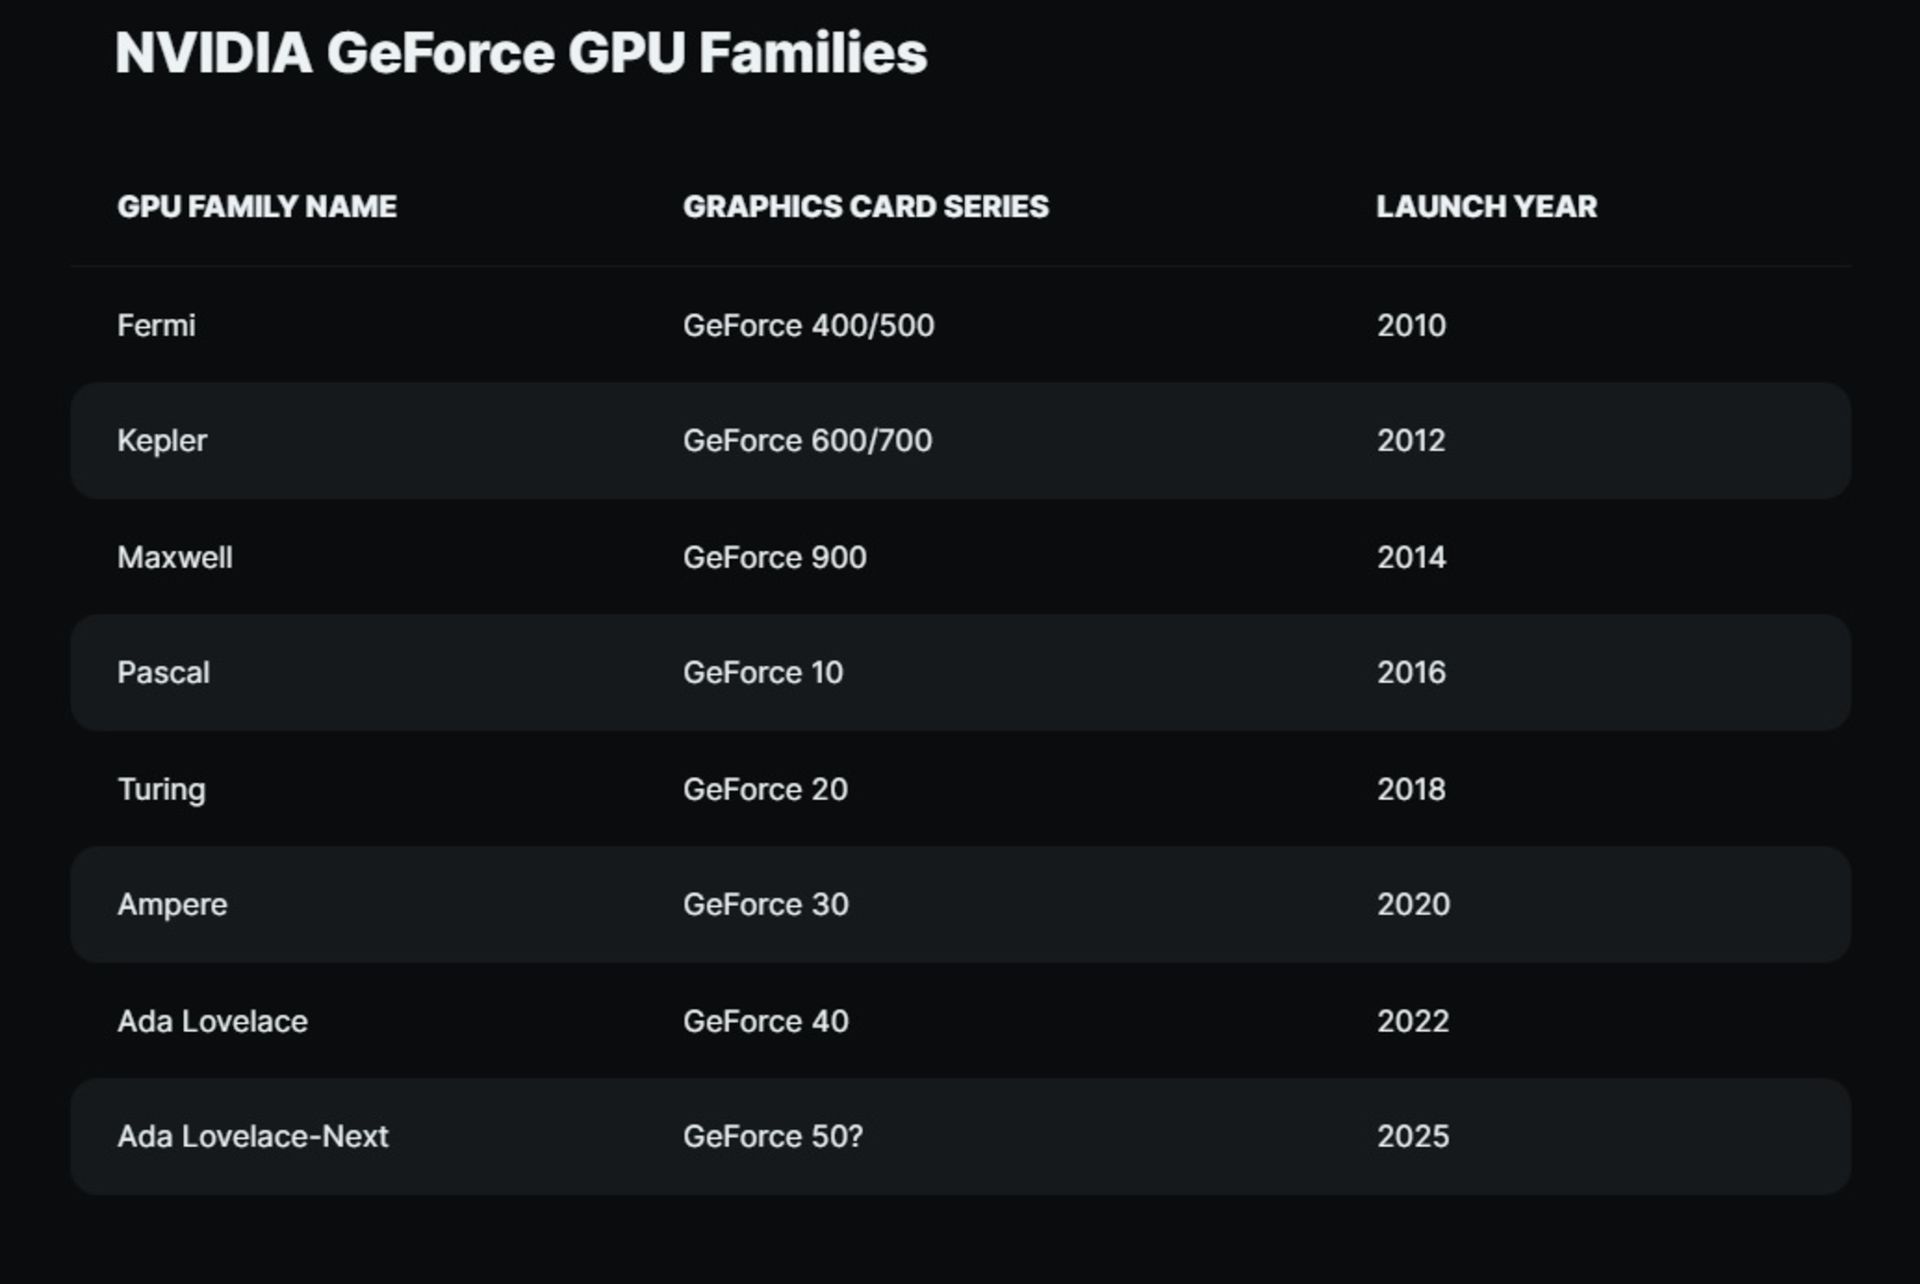Select the GeForce 400/500 cell
1920x1284 pixels.
tap(809, 325)
